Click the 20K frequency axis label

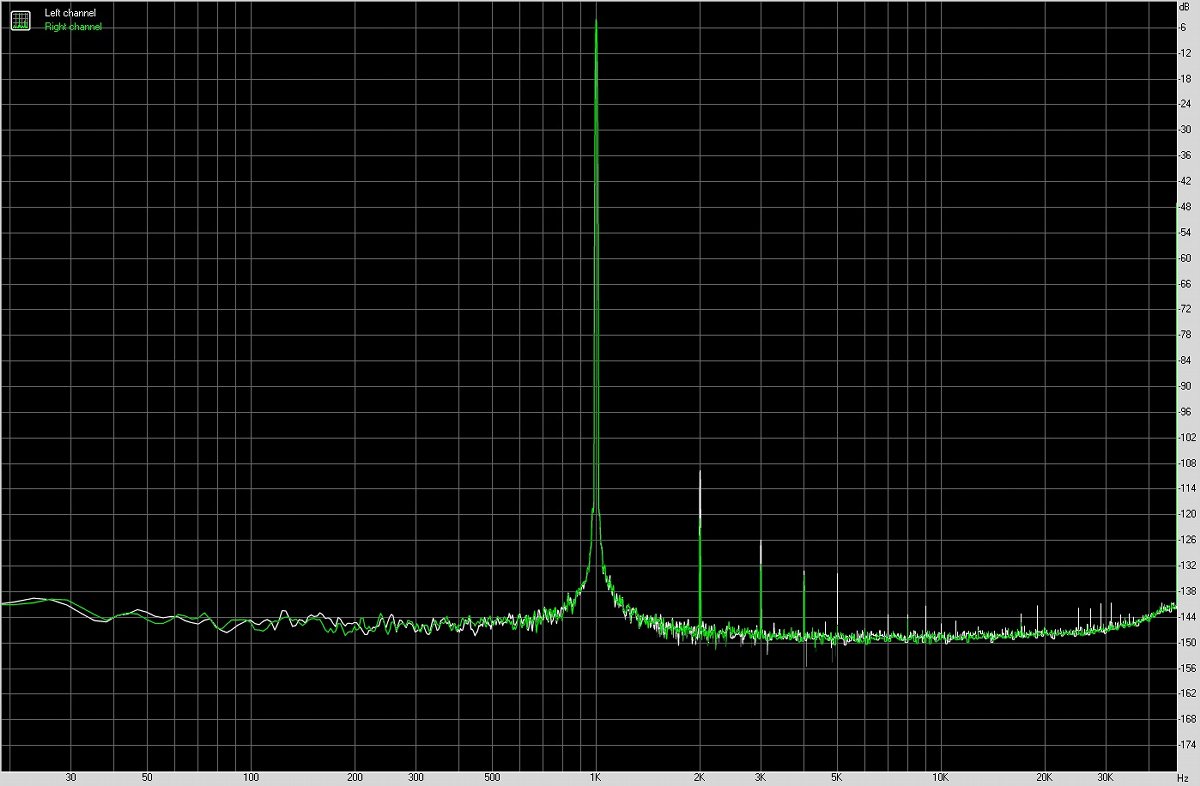[x=1045, y=777]
